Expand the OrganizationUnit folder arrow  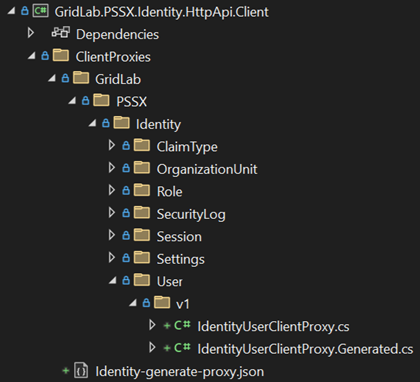tap(112, 168)
